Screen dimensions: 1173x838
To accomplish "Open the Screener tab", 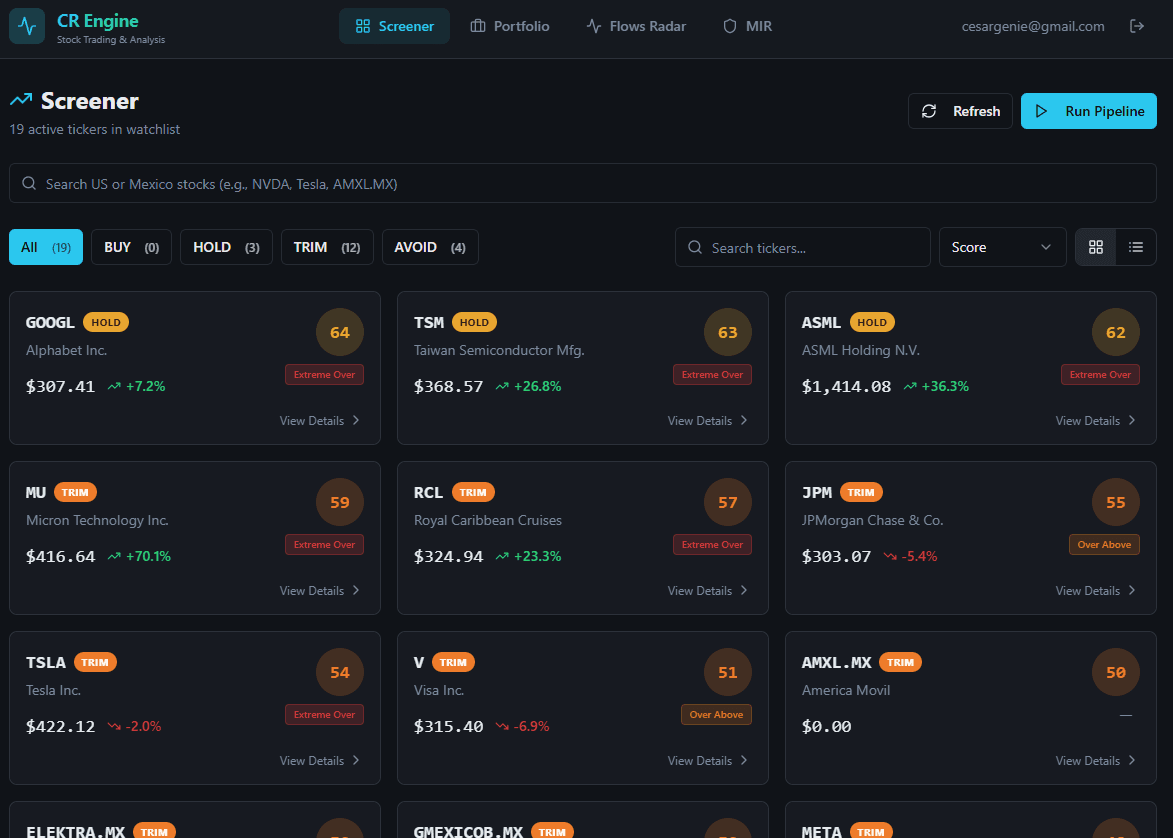I will coord(394,26).
